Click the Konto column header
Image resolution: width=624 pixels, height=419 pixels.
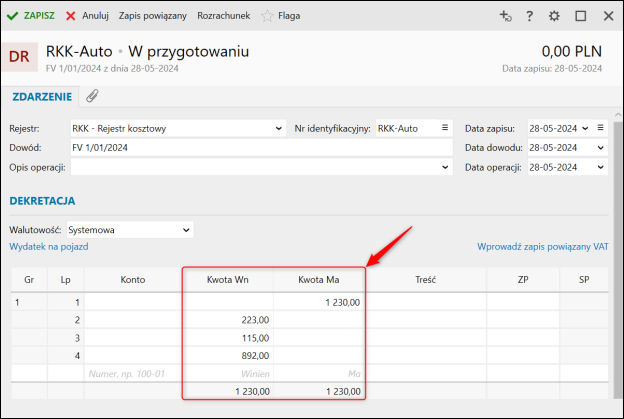(133, 280)
